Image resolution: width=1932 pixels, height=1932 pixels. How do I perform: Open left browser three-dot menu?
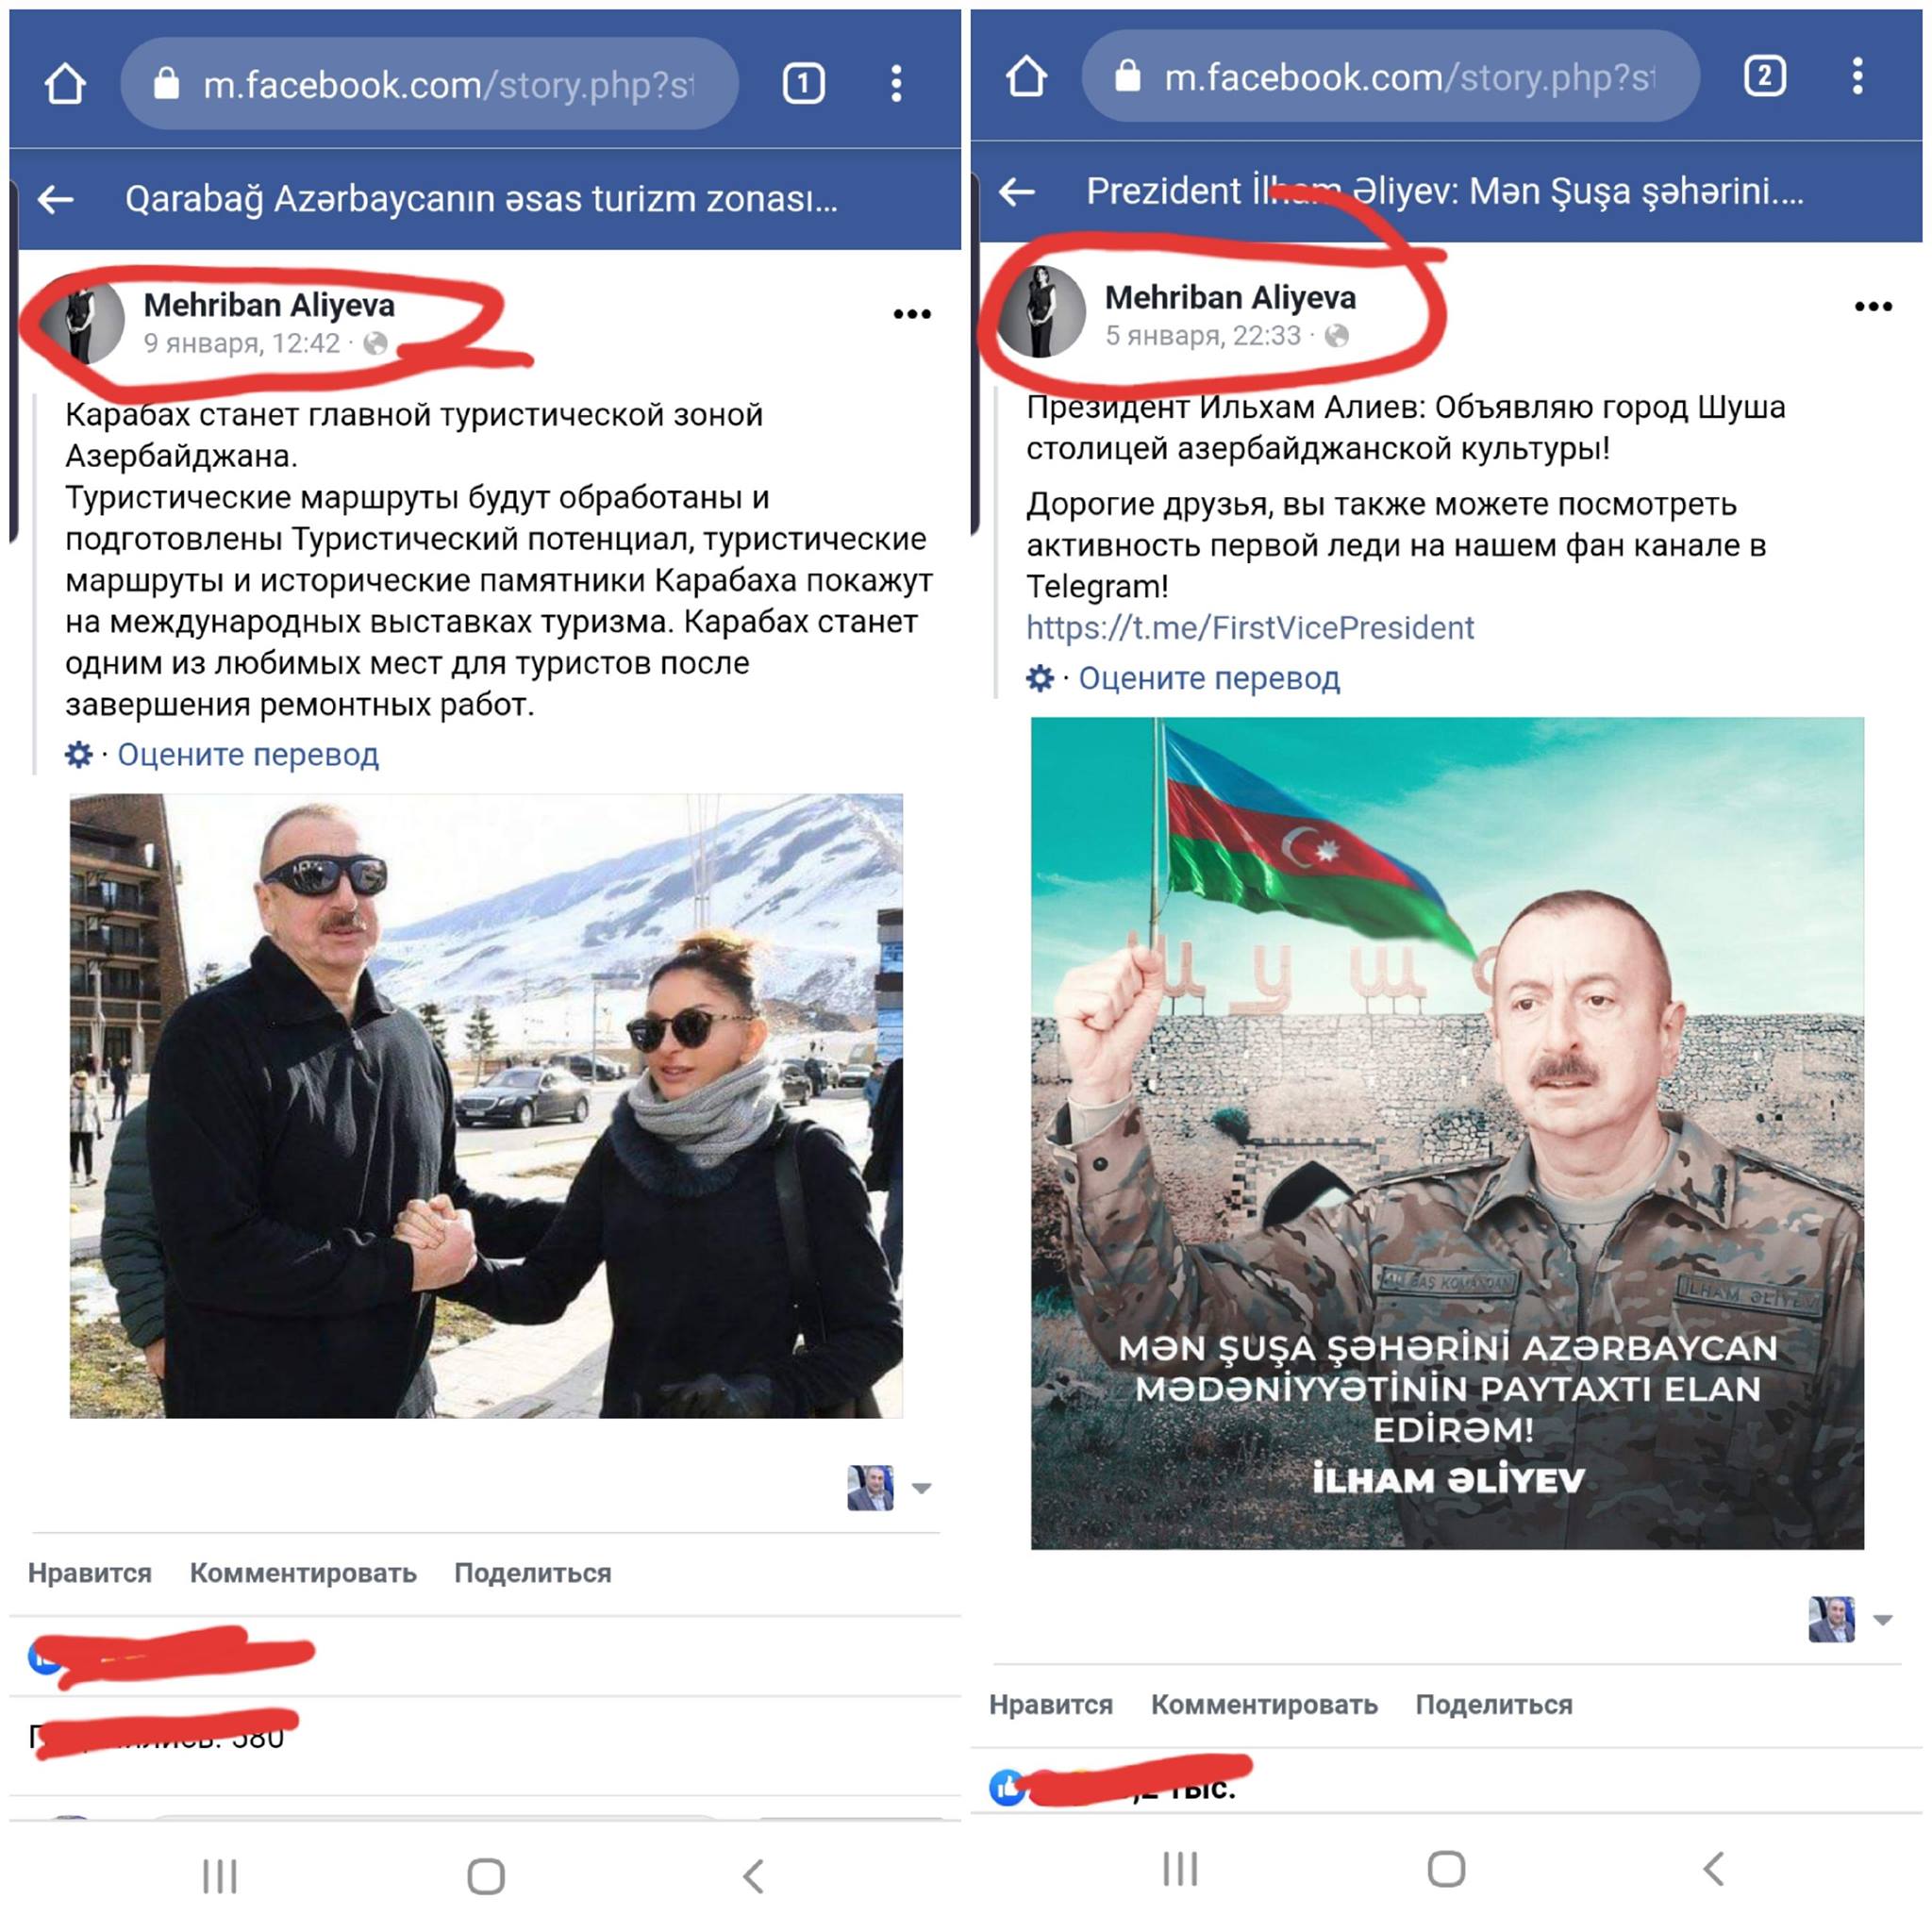point(896,84)
